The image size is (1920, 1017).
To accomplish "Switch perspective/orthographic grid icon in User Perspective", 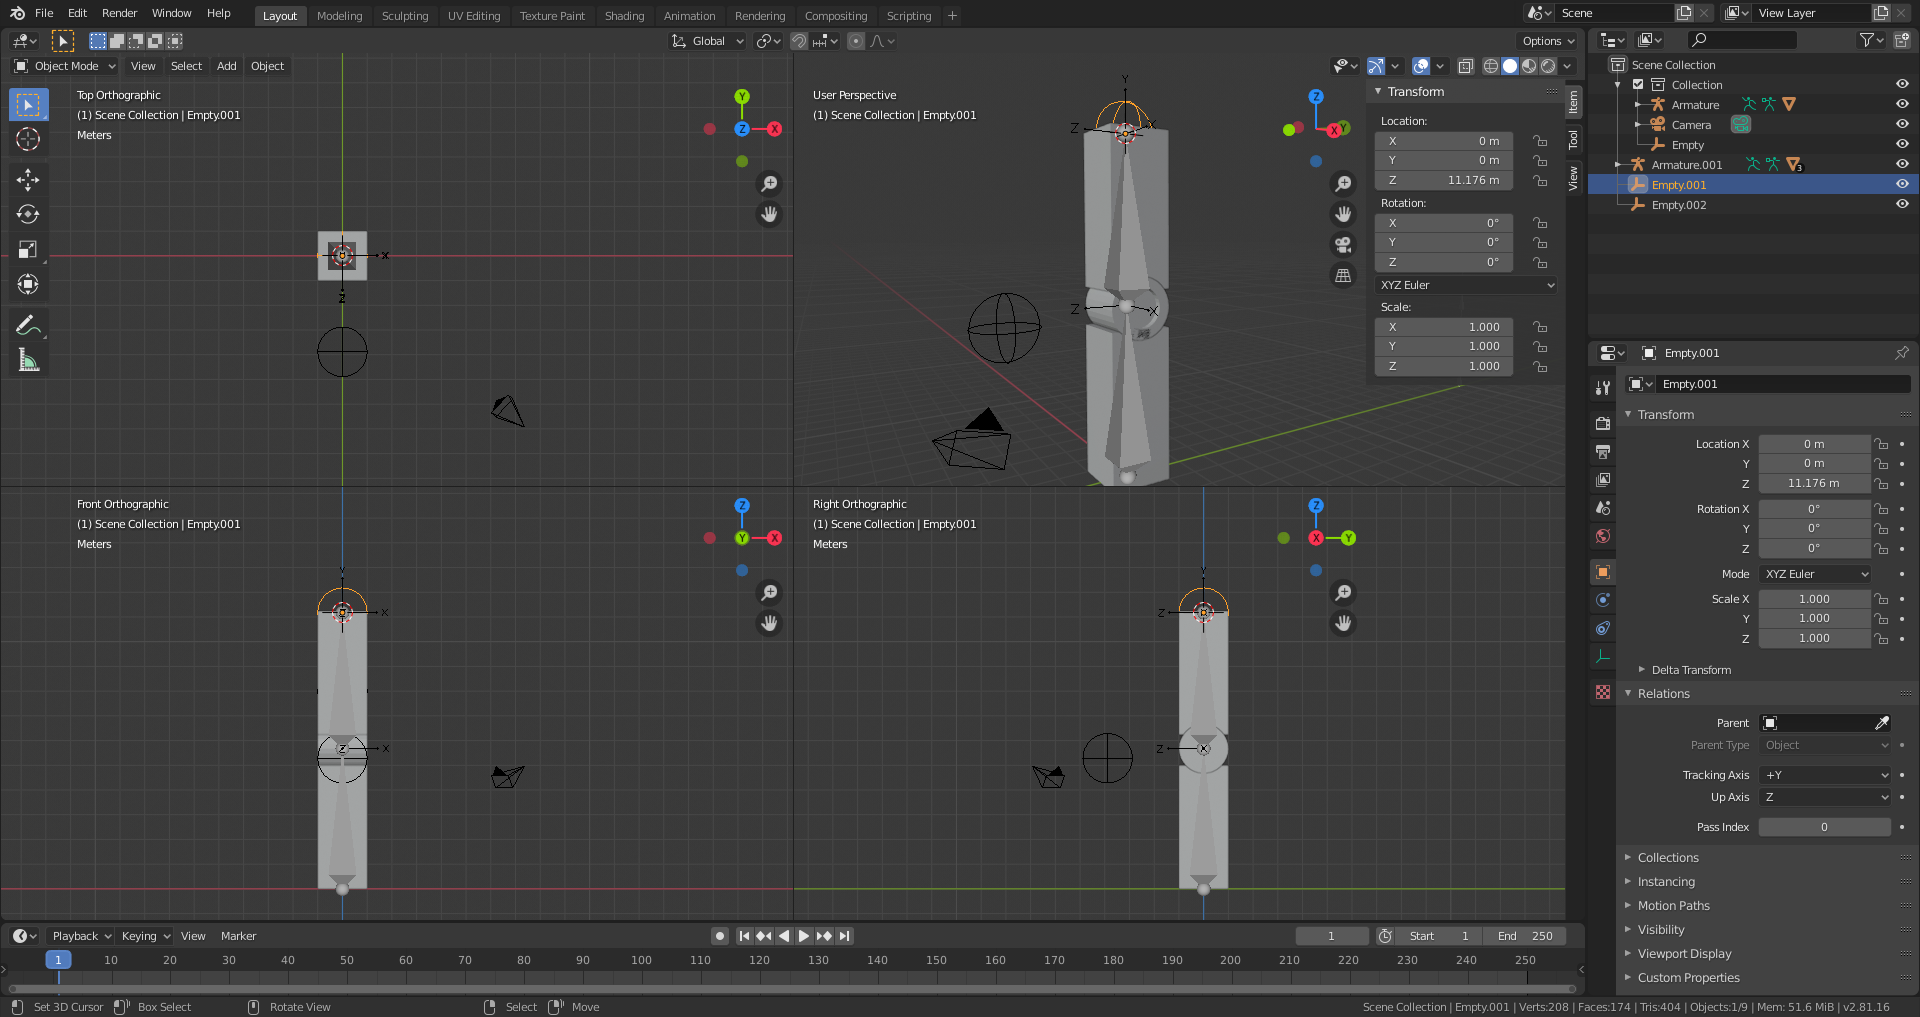I will 1343,275.
